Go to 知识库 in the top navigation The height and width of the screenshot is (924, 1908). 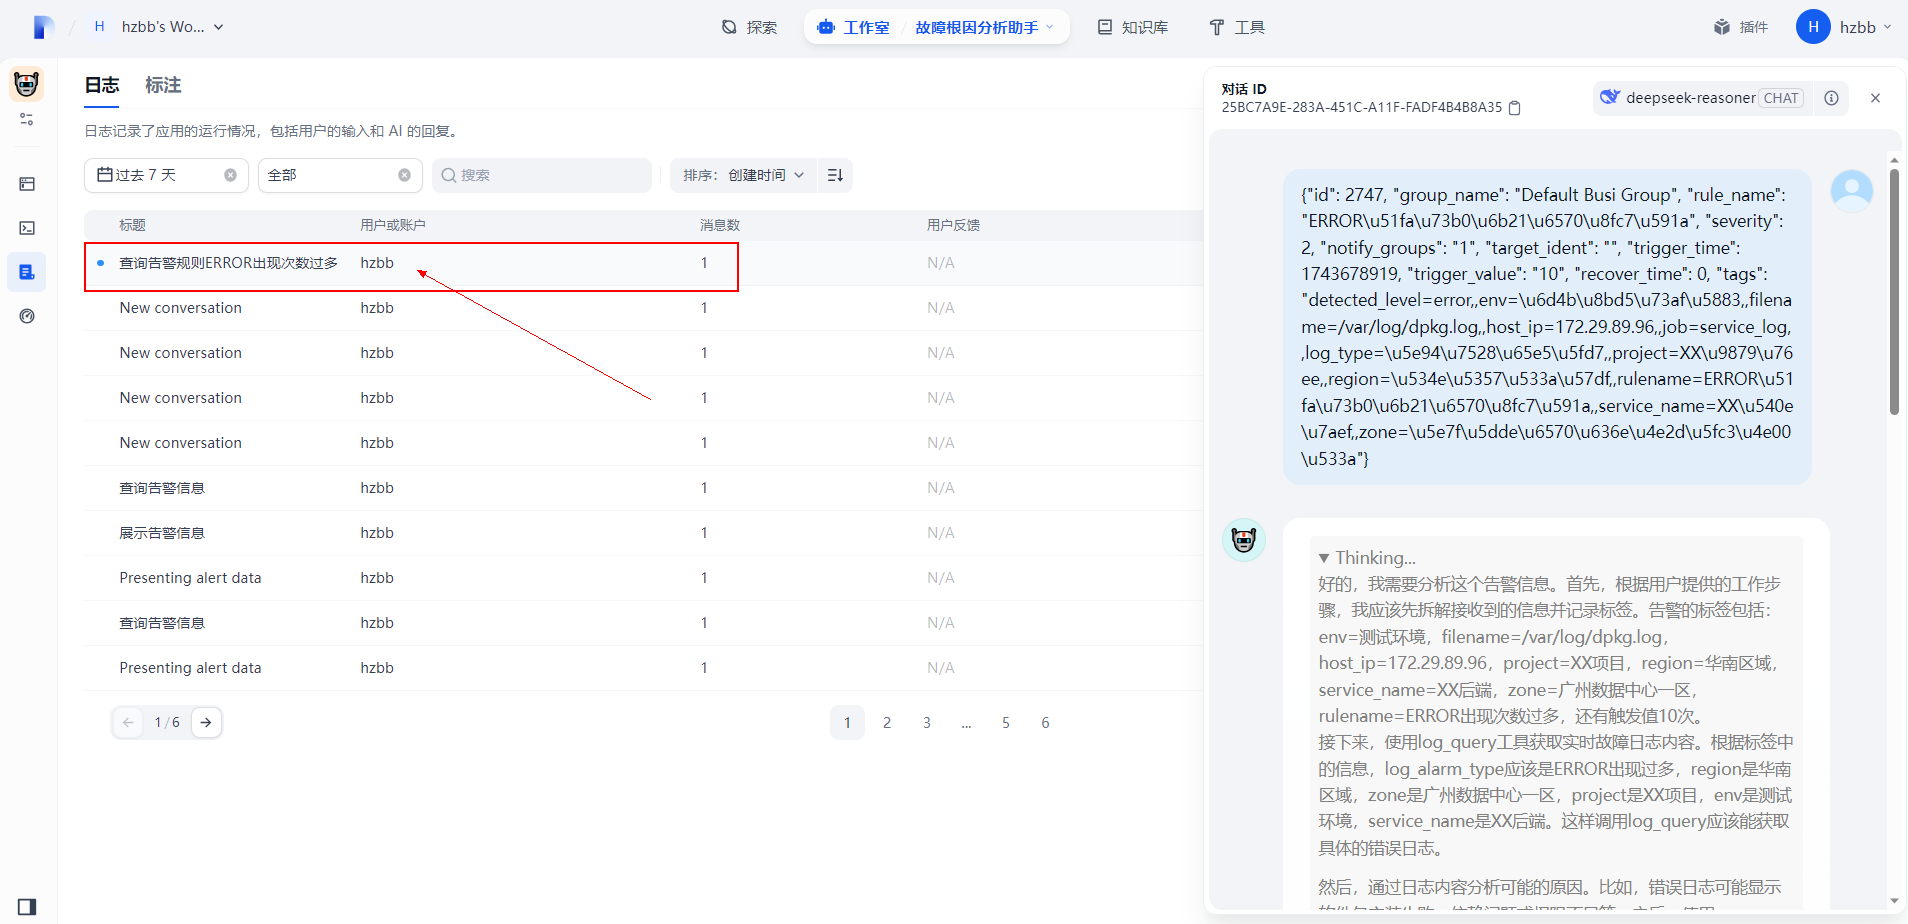click(x=1133, y=27)
